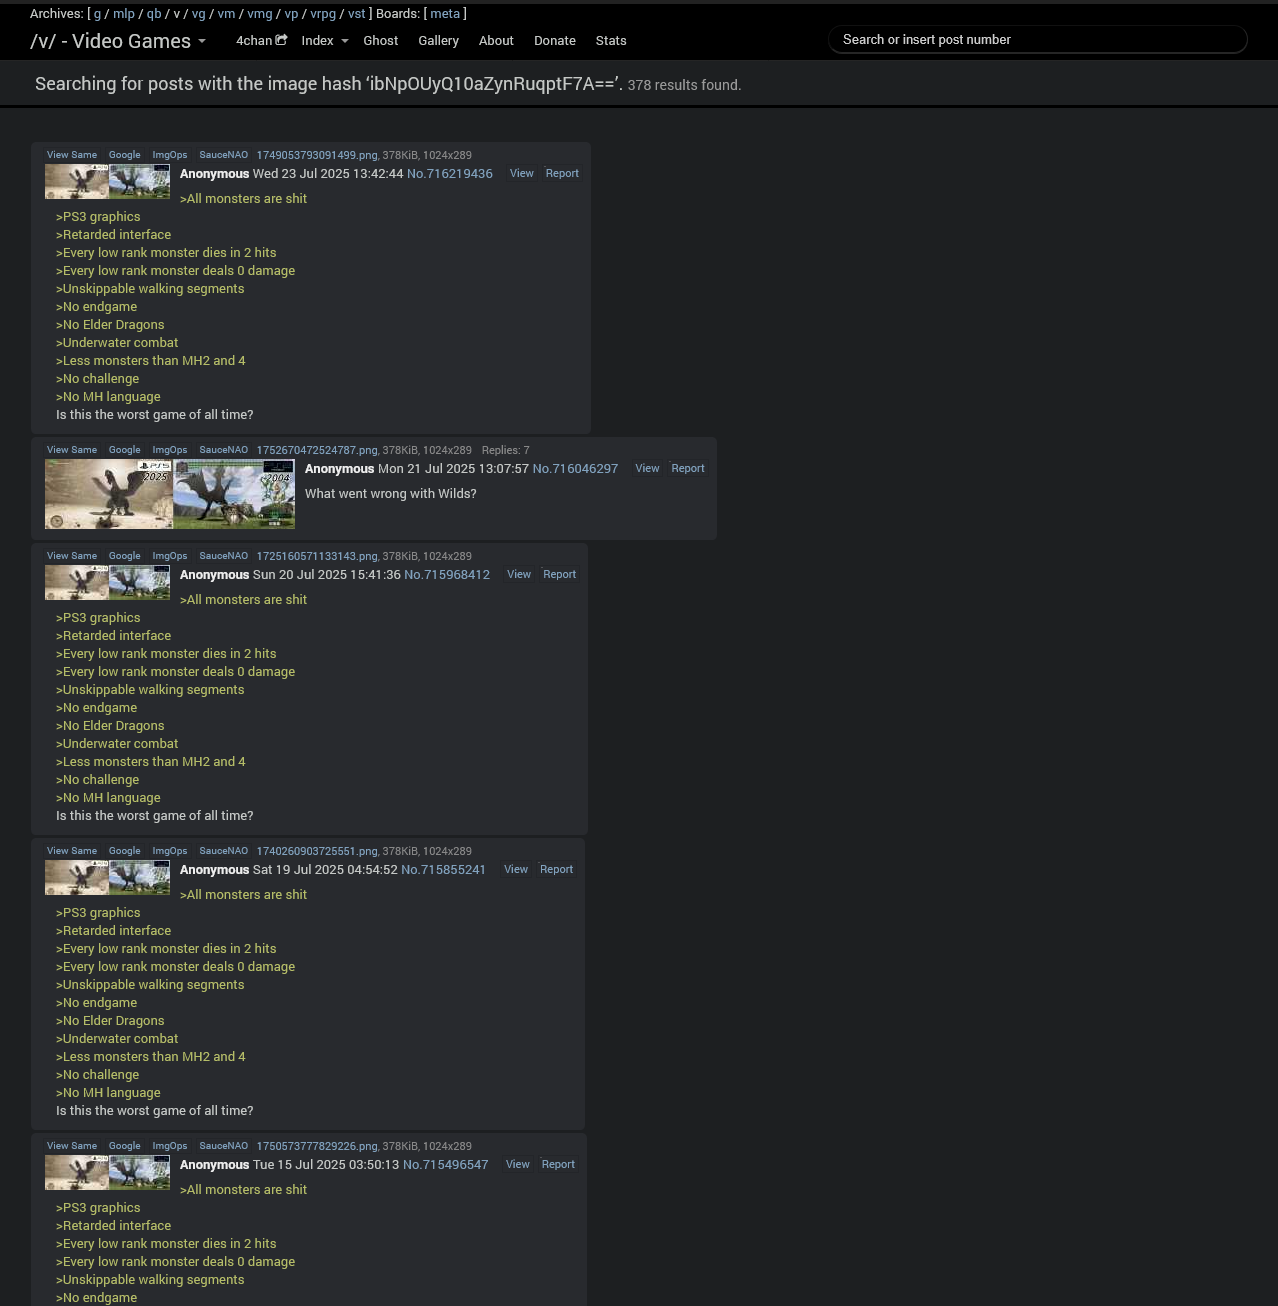Open thumbnail of post No.715496547
The height and width of the screenshot is (1306, 1278).
107,1173
